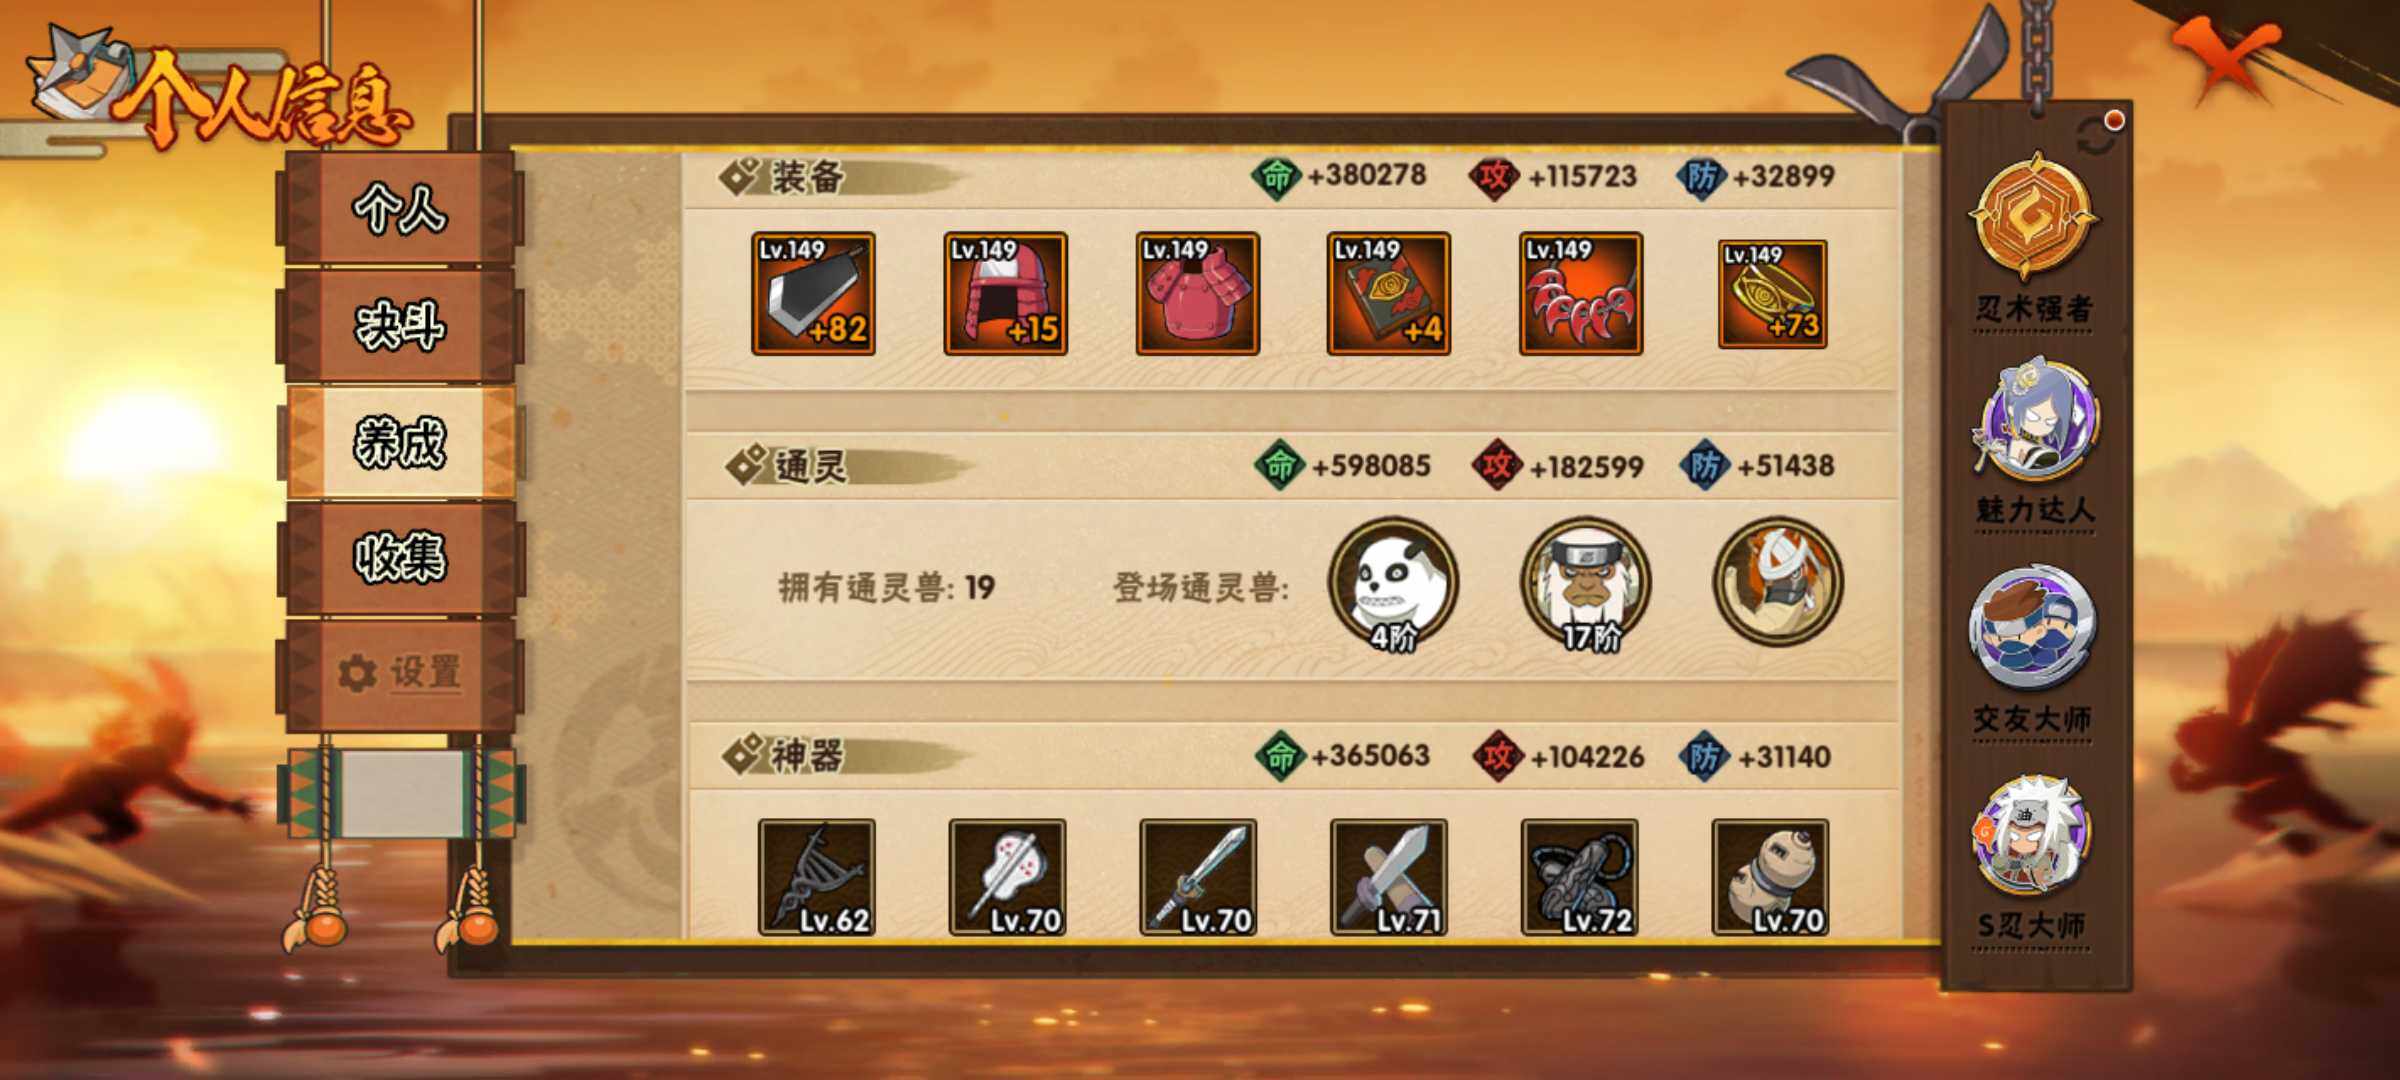Open 设置 settings
The height and width of the screenshot is (1080, 2400).
[x=400, y=673]
